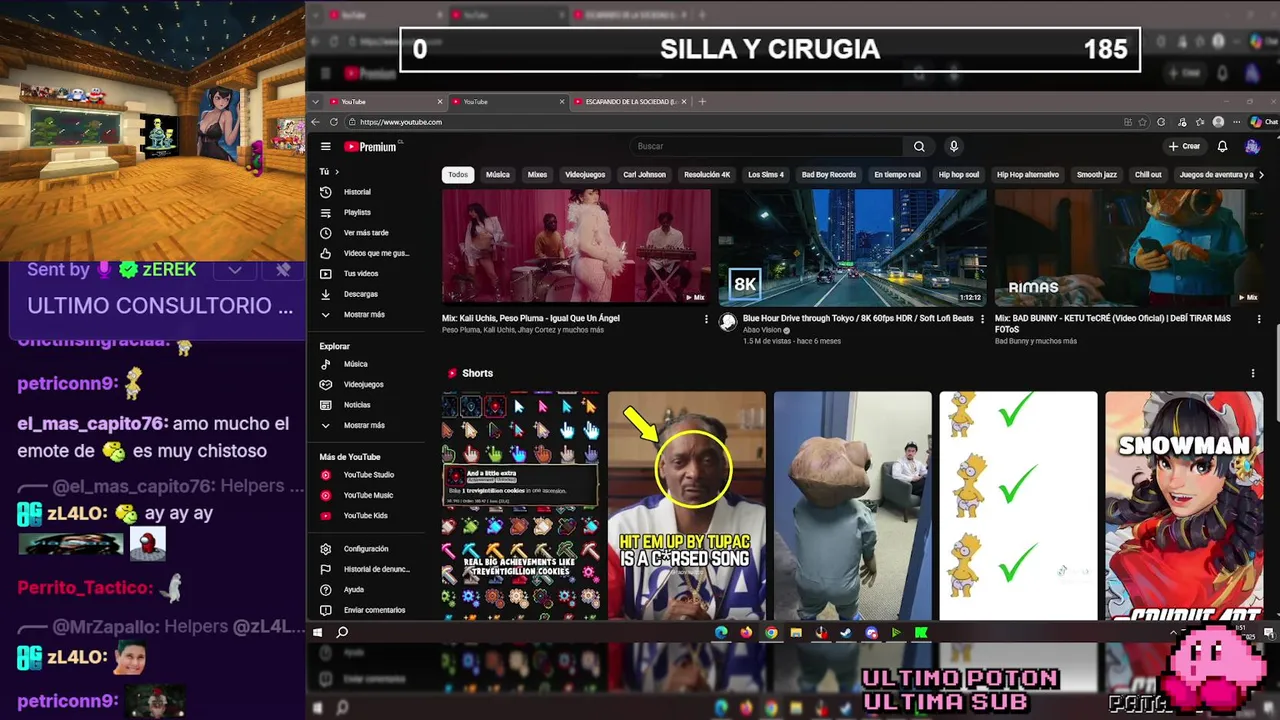Open Videojuegos under Explorar
The width and height of the screenshot is (1280, 720).
coord(363,384)
